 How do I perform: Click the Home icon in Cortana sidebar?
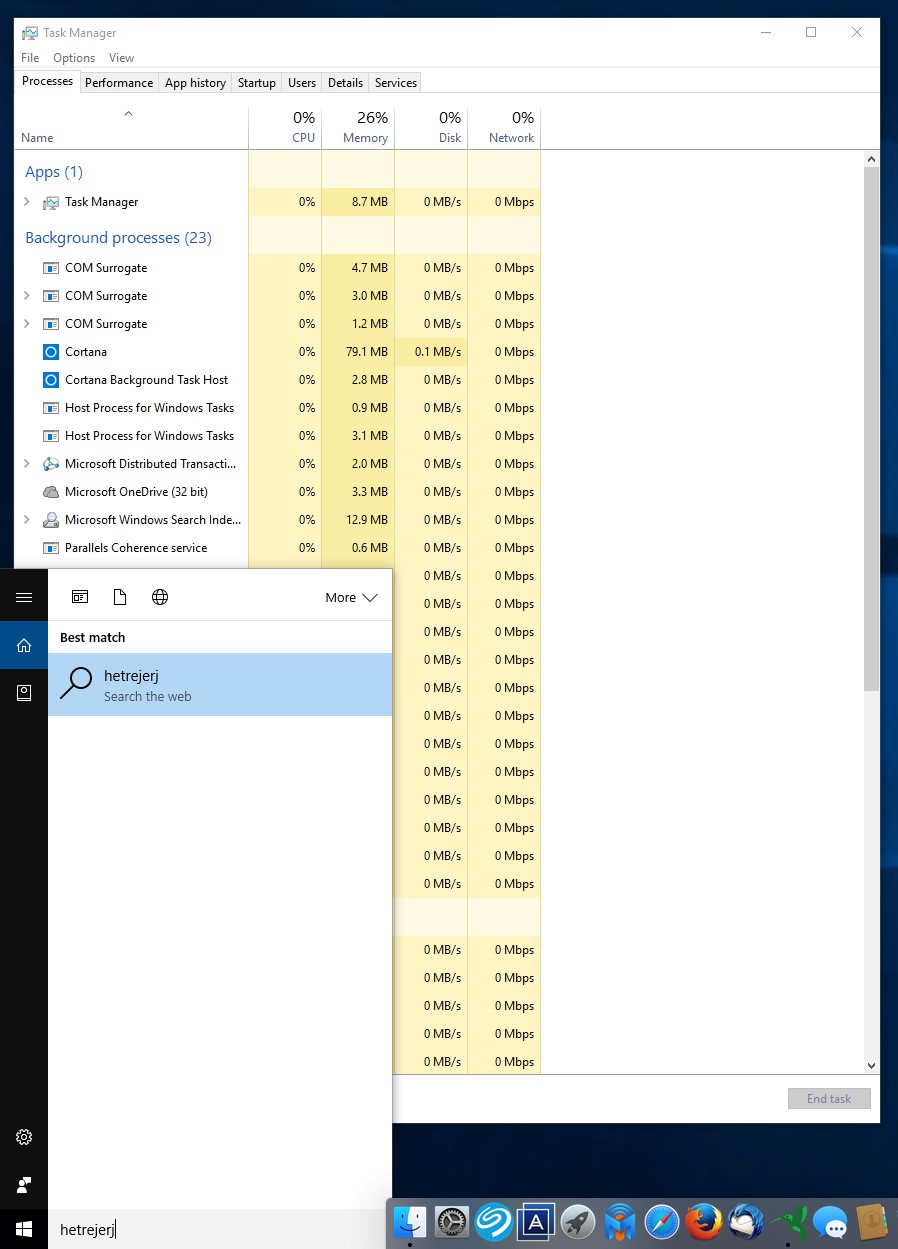[24, 645]
